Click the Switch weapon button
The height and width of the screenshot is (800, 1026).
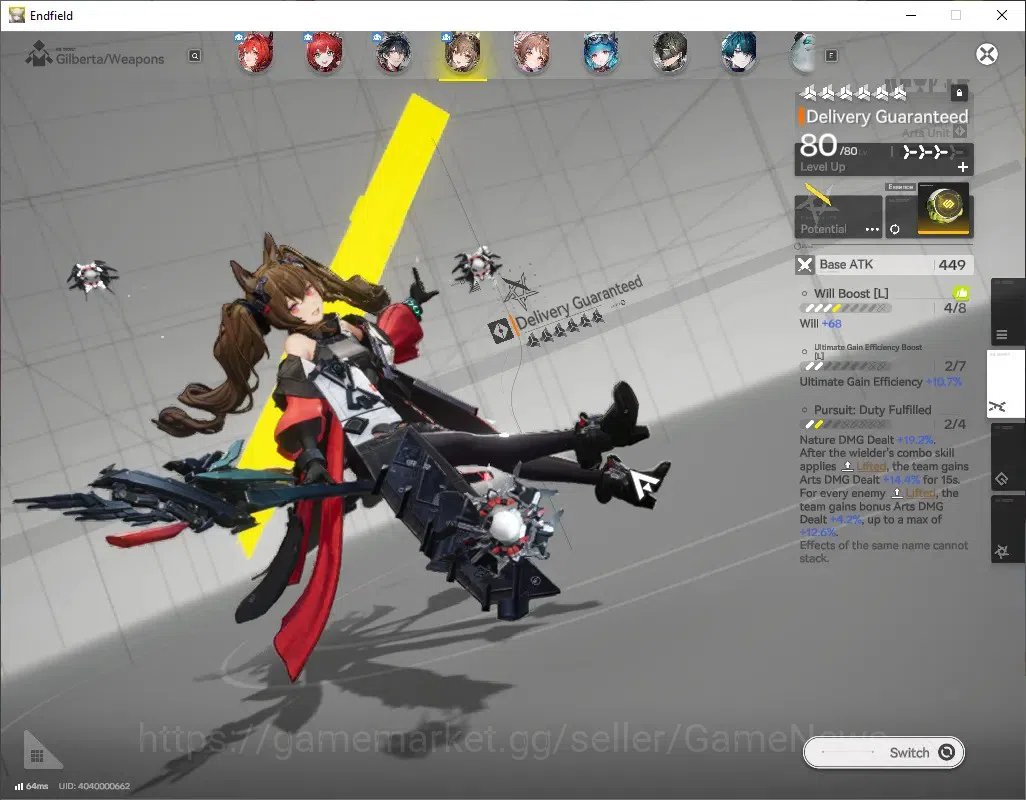click(883, 752)
